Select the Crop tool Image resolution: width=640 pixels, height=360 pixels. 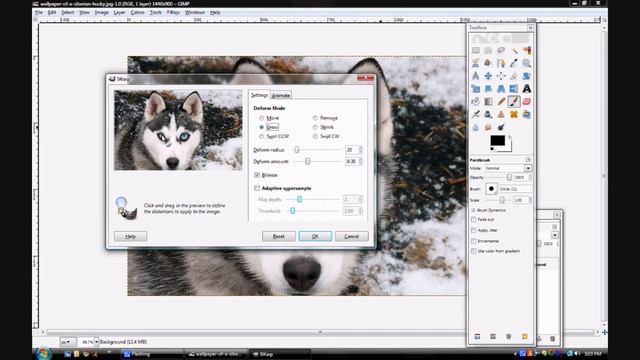pyautogui.click(x=514, y=76)
